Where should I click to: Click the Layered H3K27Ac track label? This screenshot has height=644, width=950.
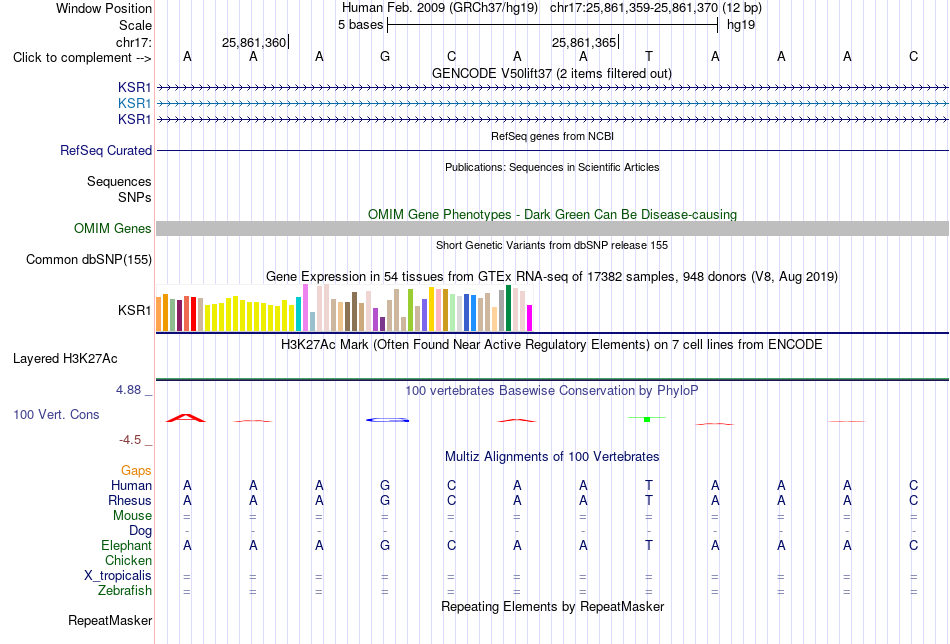[65, 359]
